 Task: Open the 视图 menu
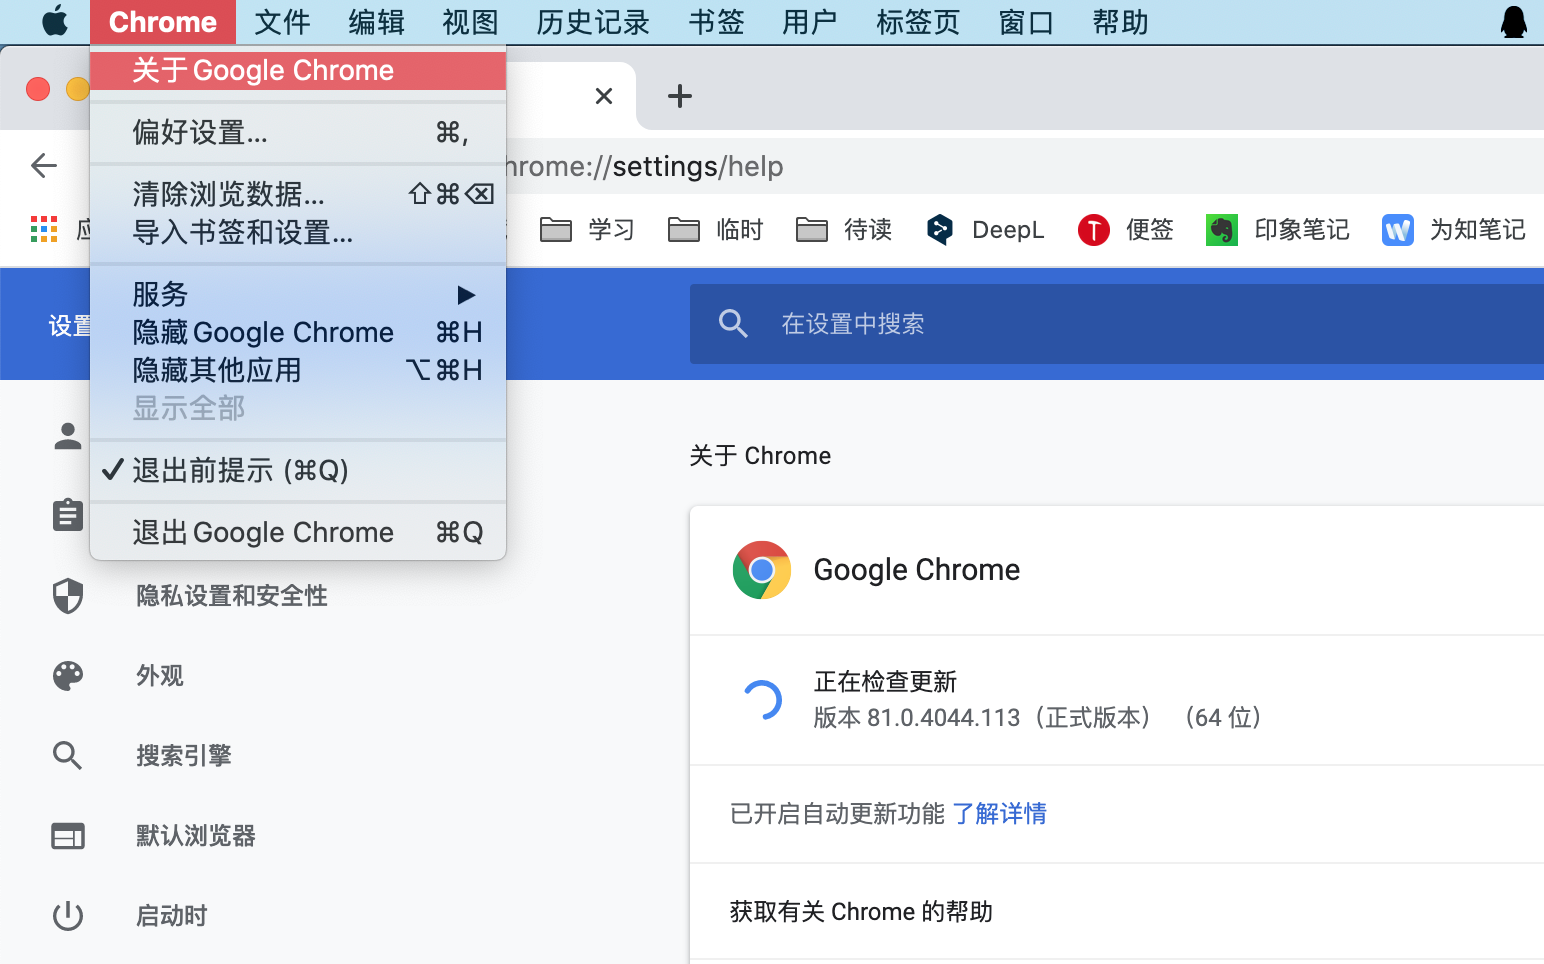pos(470,21)
